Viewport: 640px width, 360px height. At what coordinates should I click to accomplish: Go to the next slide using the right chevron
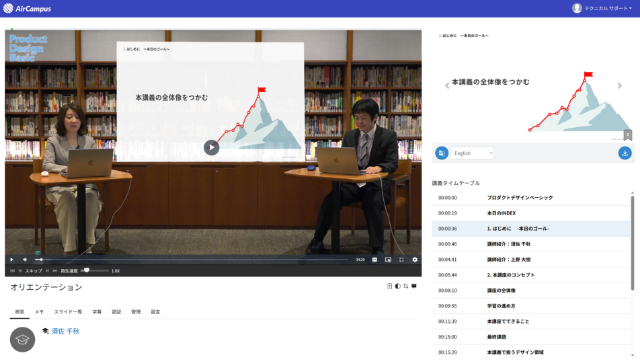[620, 86]
